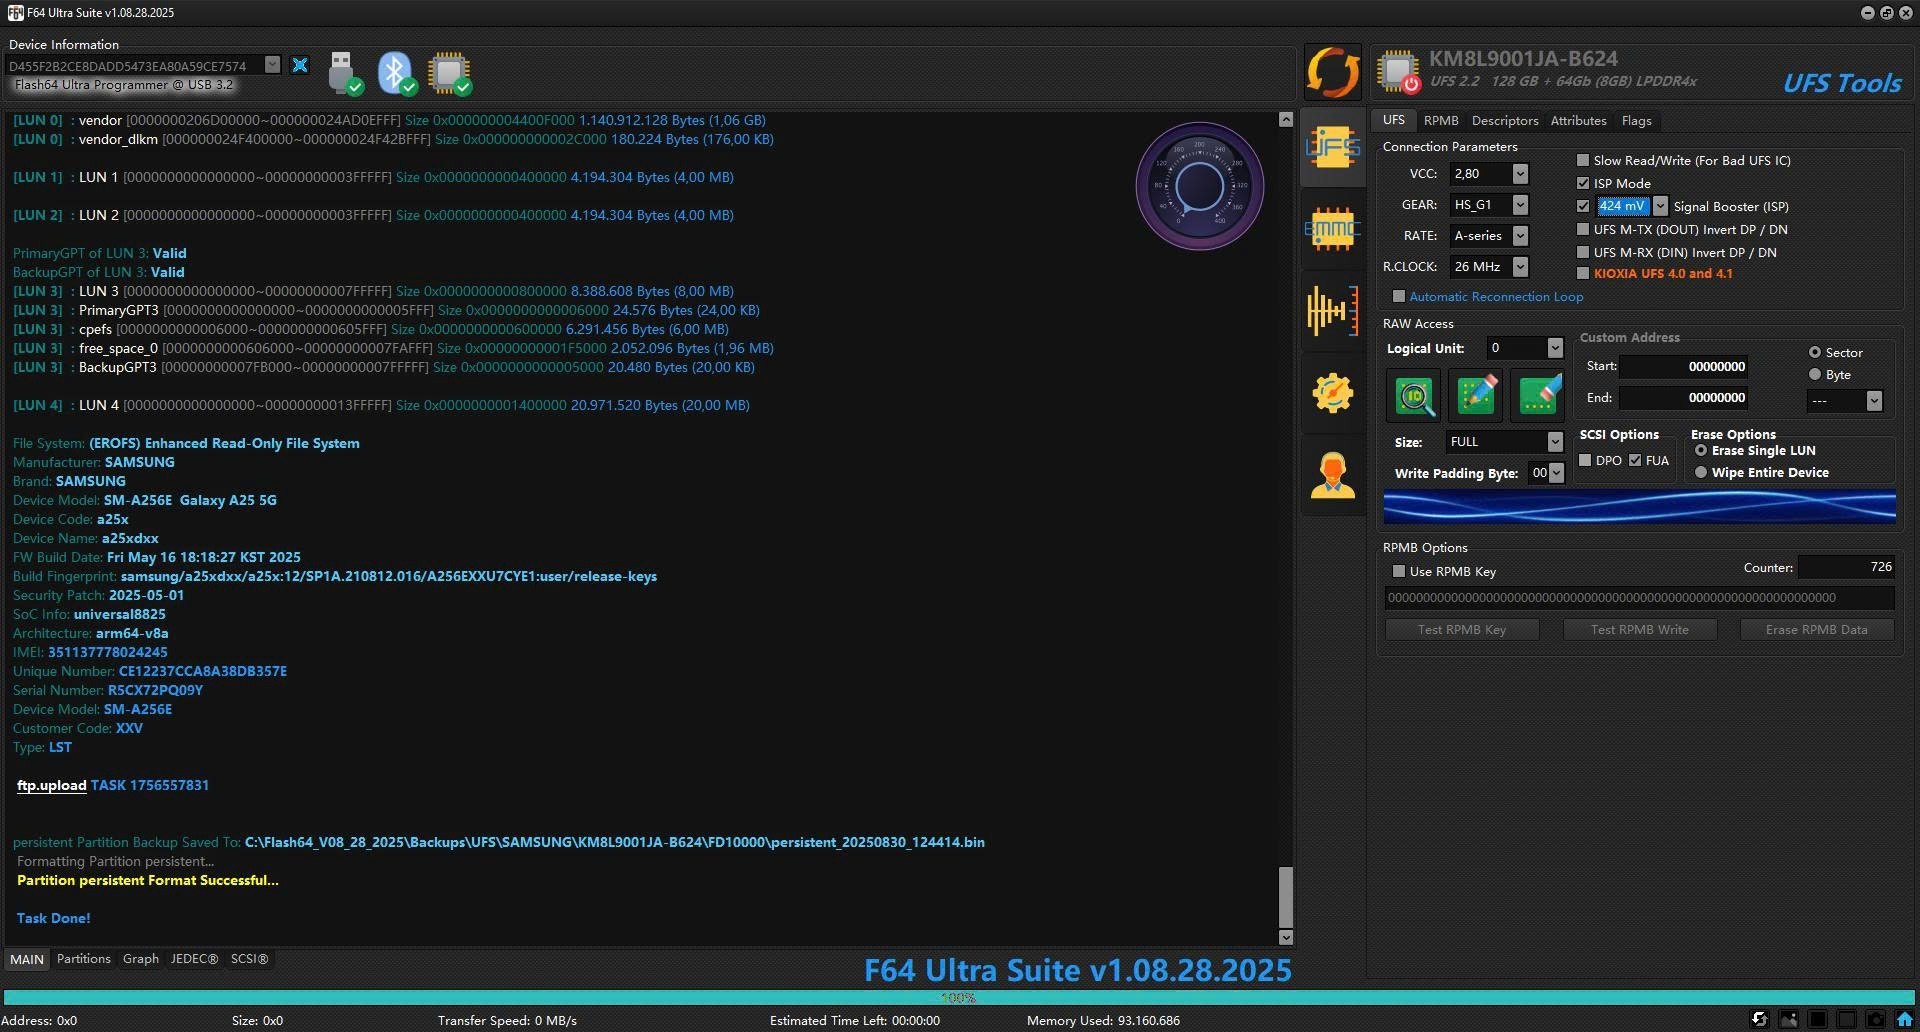Switch to the Partitions tab

click(x=84, y=958)
